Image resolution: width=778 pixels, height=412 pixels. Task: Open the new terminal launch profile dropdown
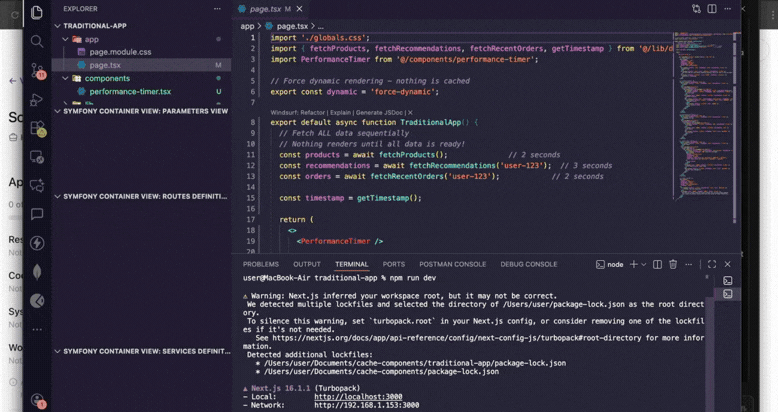pyautogui.click(x=643, y=264)
